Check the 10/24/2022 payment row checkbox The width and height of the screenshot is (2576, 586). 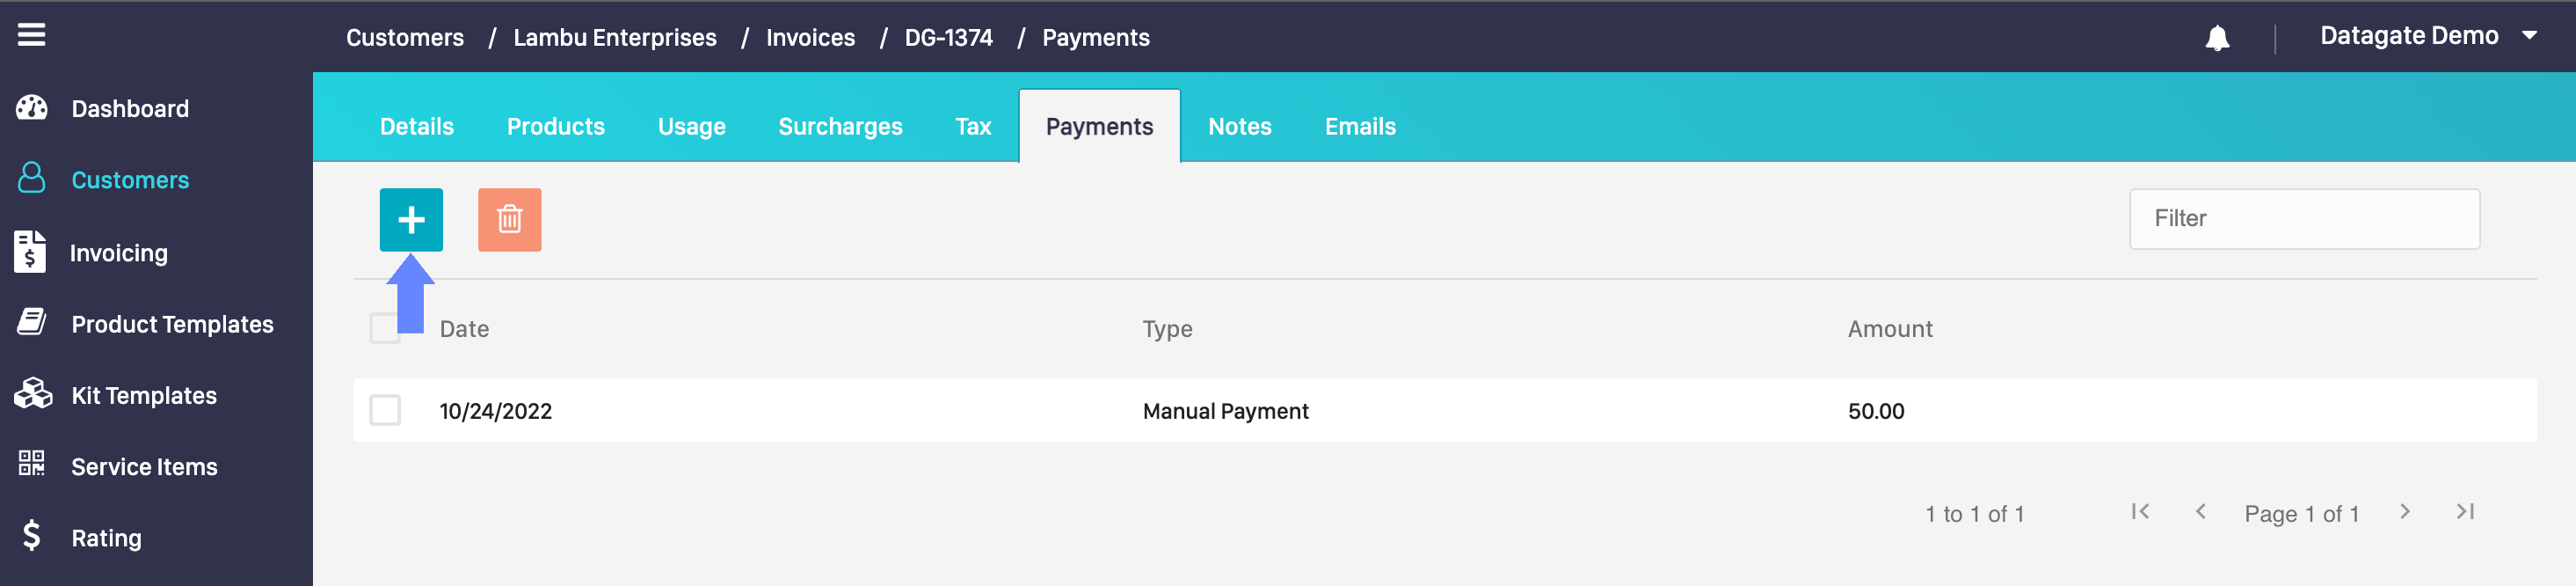pos(385,410)
